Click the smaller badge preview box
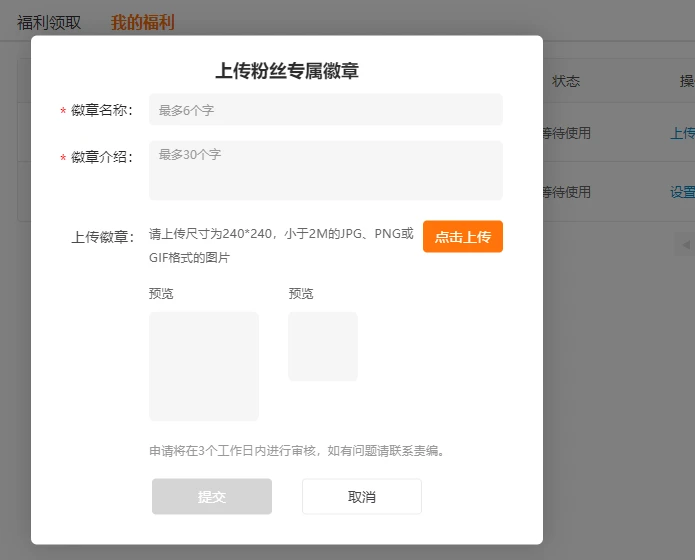695x560 pixels. [x=323, y=346]
